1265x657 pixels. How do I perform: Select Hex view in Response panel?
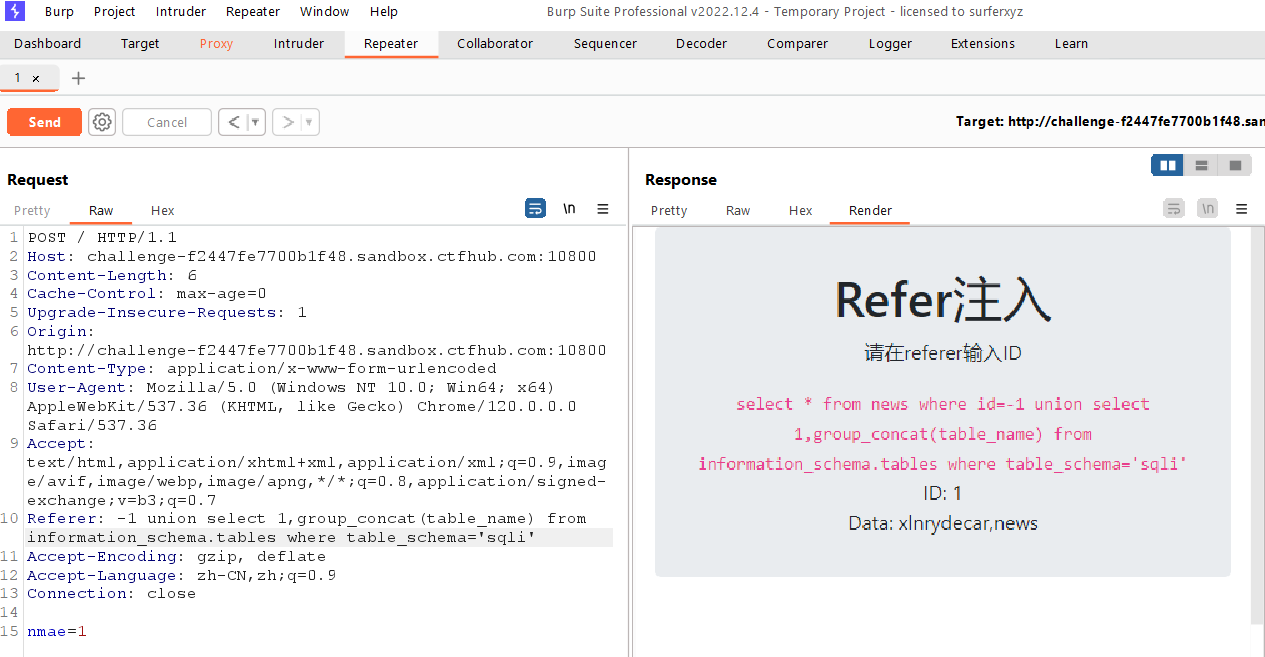[800, 210]
